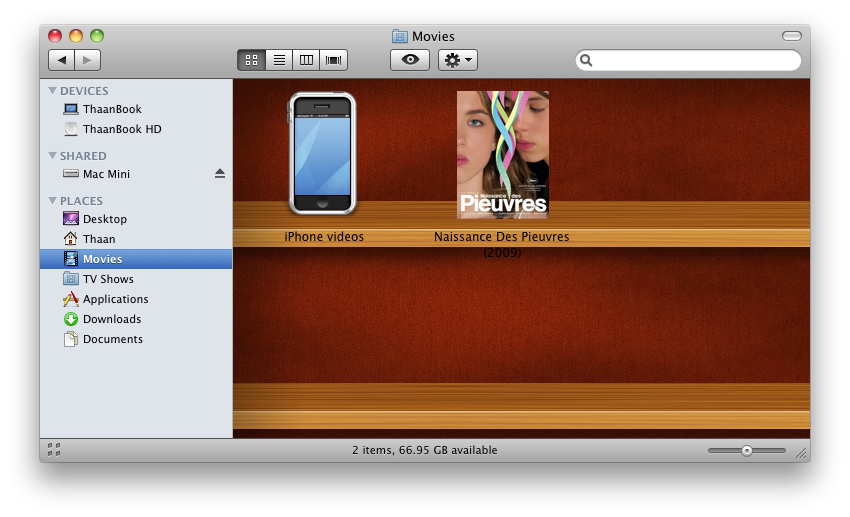This screenshot has width=850, height=517.
Task: Open the Action gear dropdown menu
Action: (458, 60)
